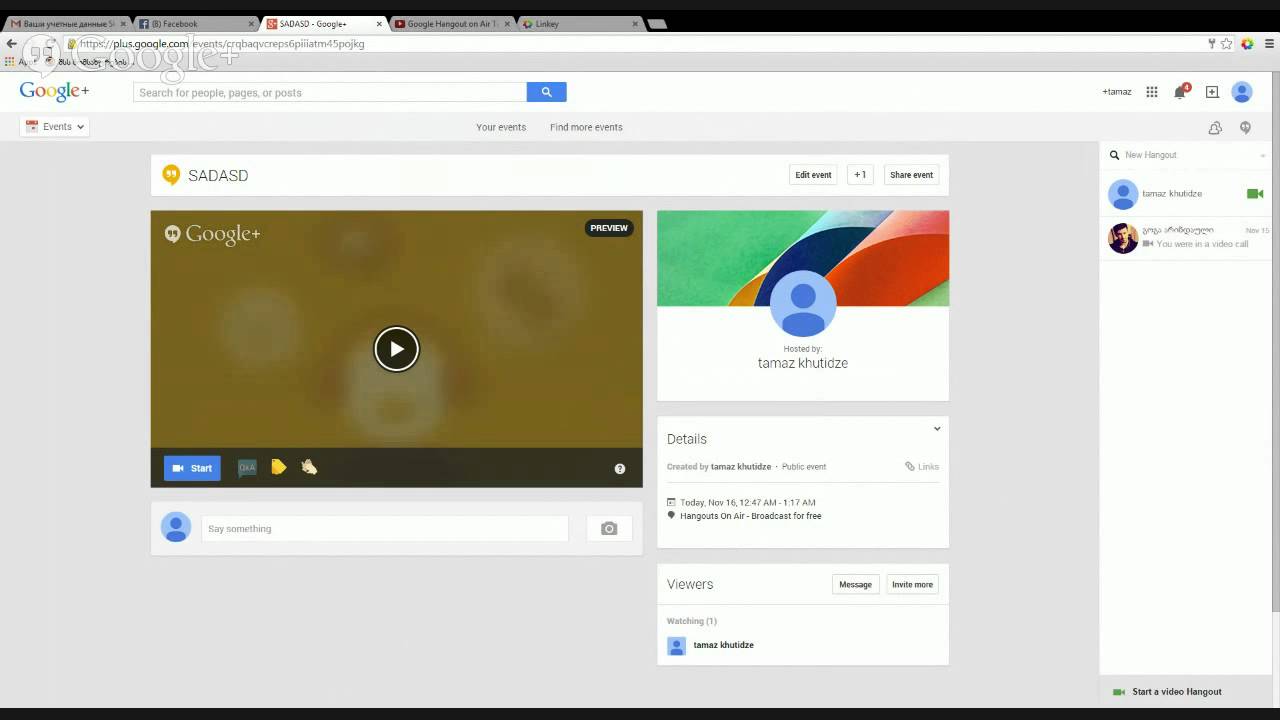Click the search icon in New Hangout

tap(1114, 155)
